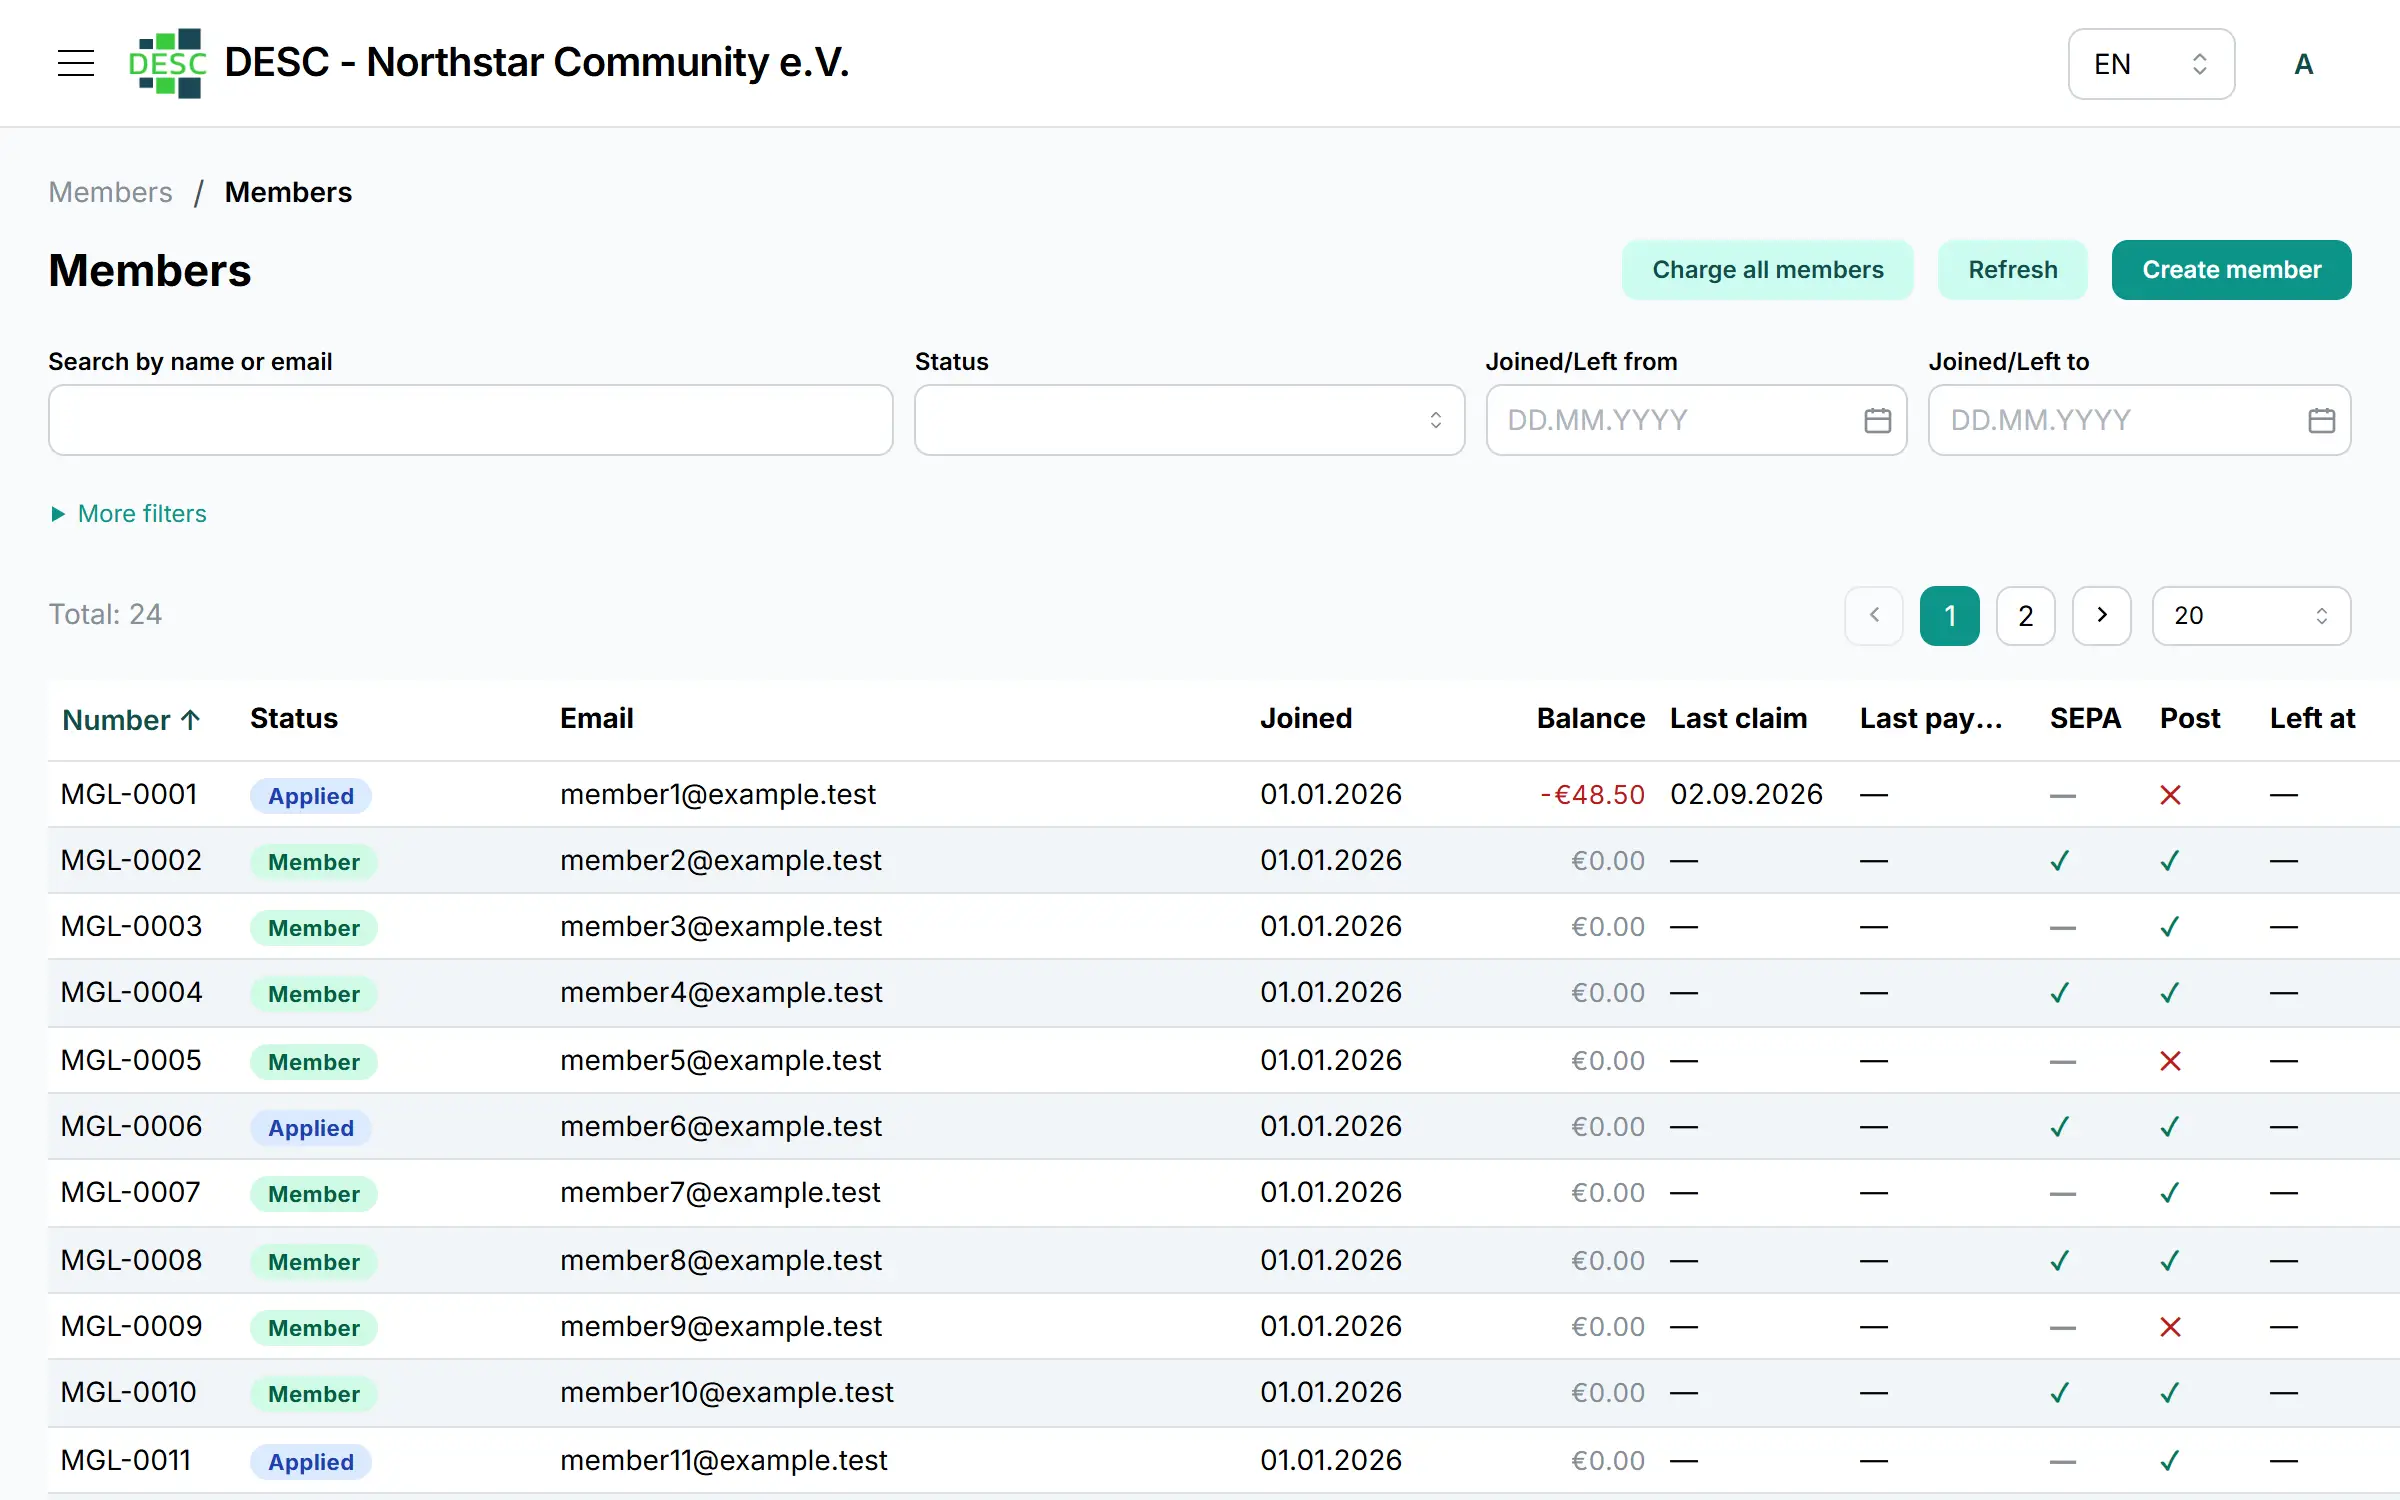The image size is (2400, 1500).
Task: Go to previous page arrow
Action: (1874, 615)
